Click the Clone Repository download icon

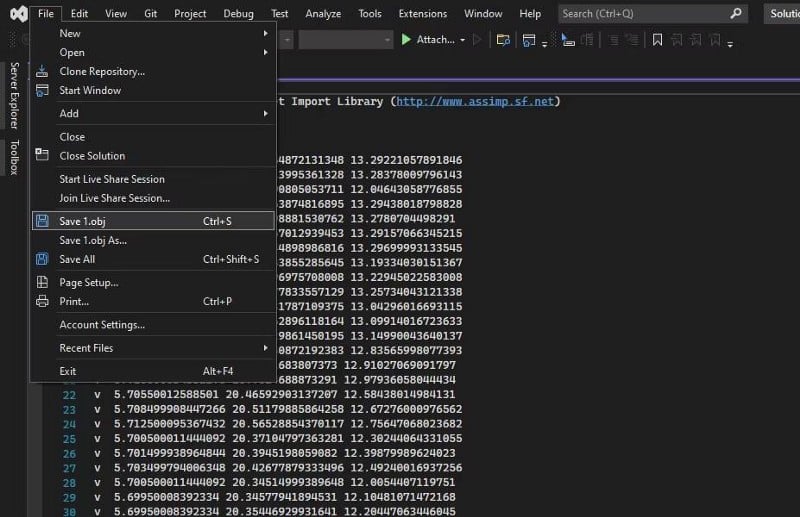pos(42,72)
